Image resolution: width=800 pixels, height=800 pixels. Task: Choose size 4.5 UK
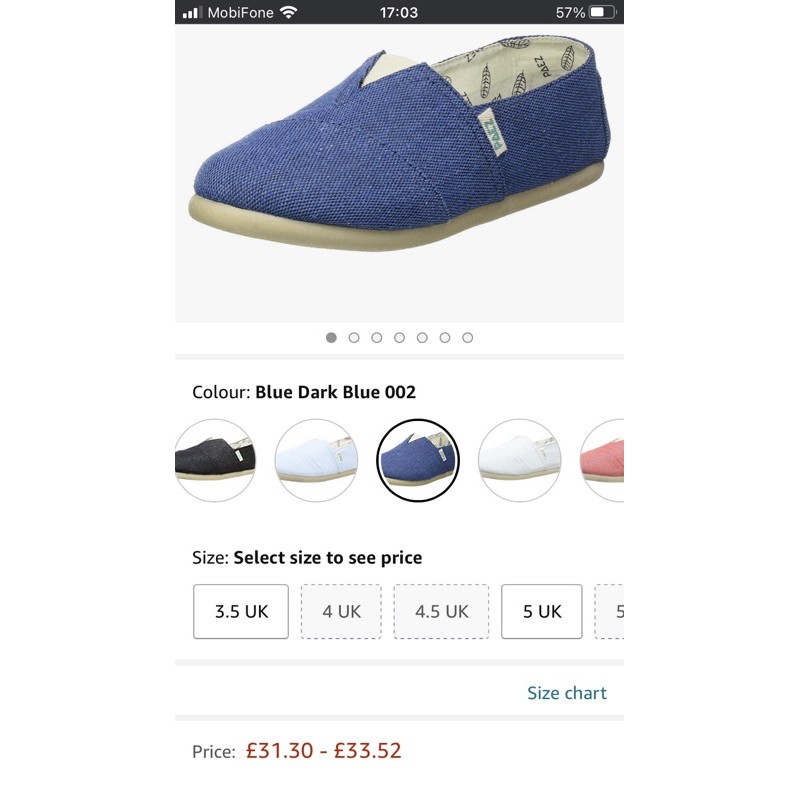pyautogui.click(x=441, y=611)
